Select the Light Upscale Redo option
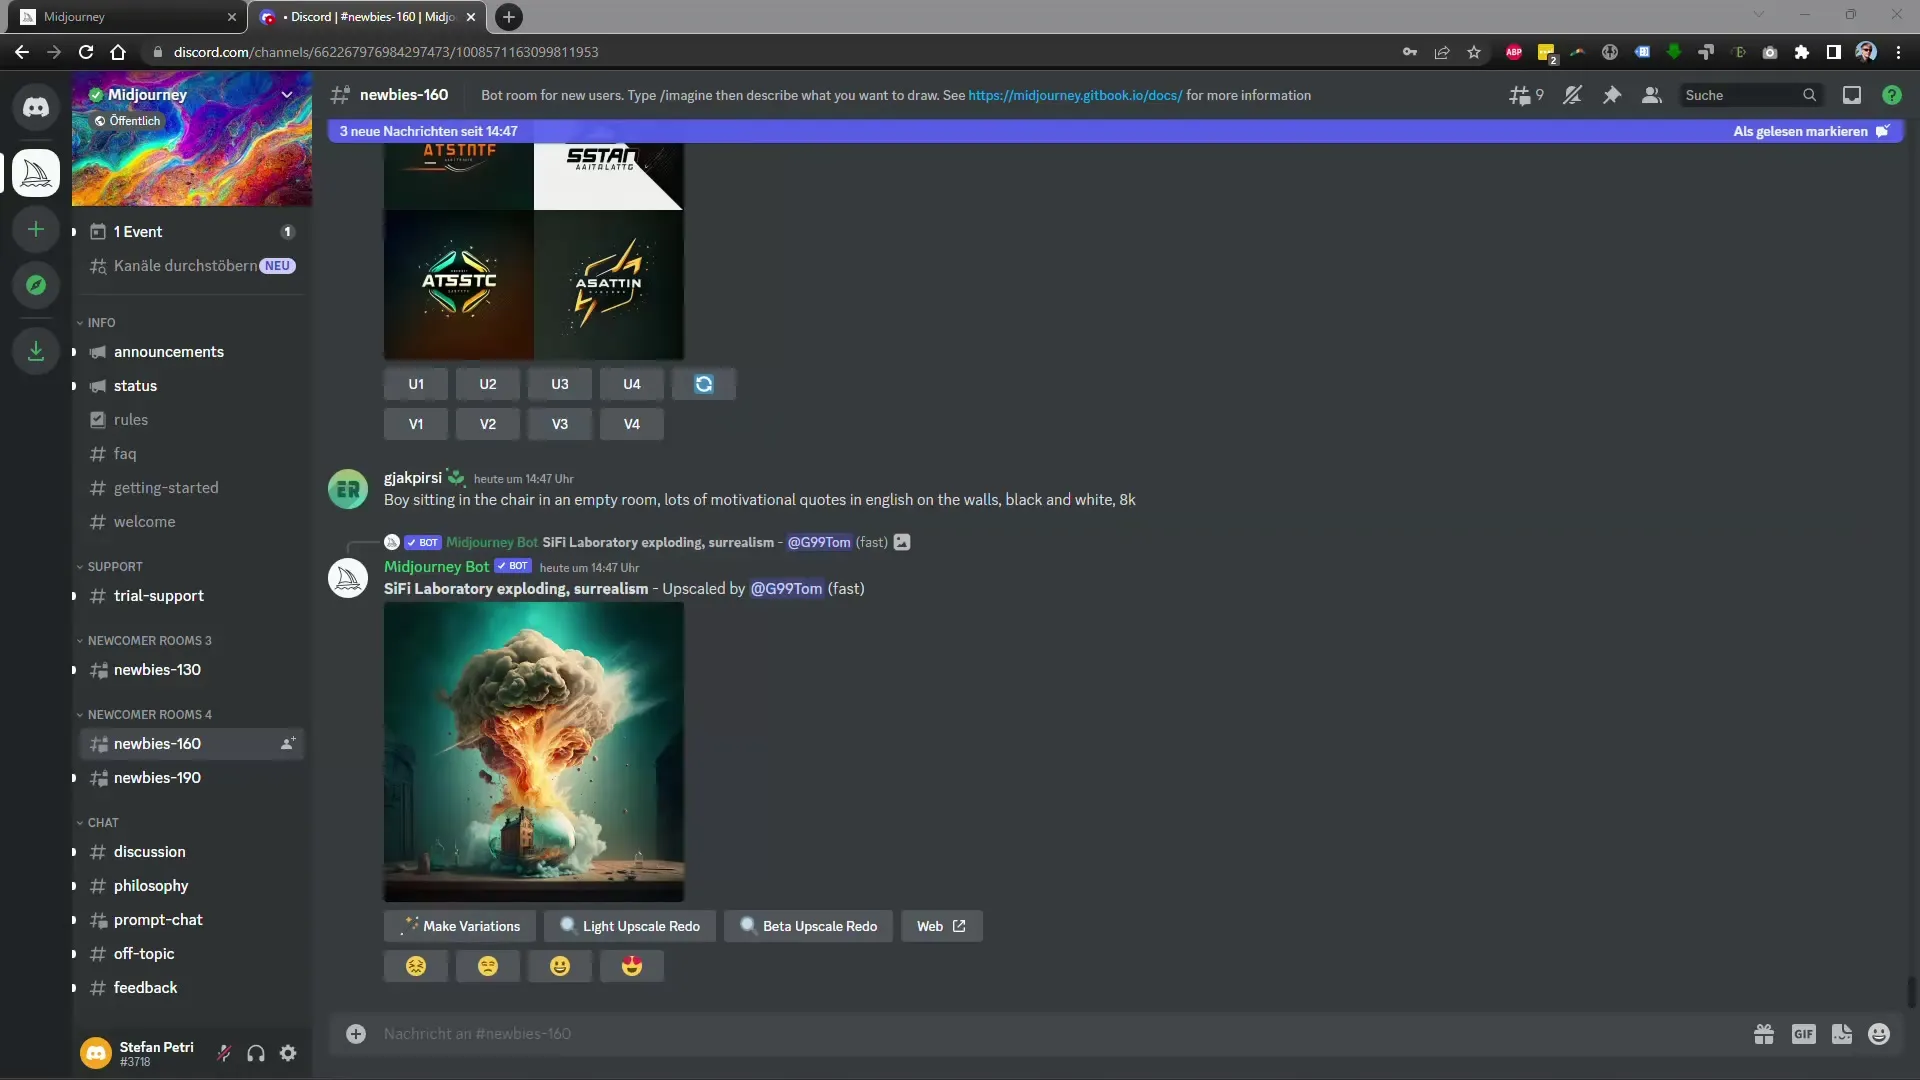The height and width of the screenshot is (1080, 1920). (630, 924)
